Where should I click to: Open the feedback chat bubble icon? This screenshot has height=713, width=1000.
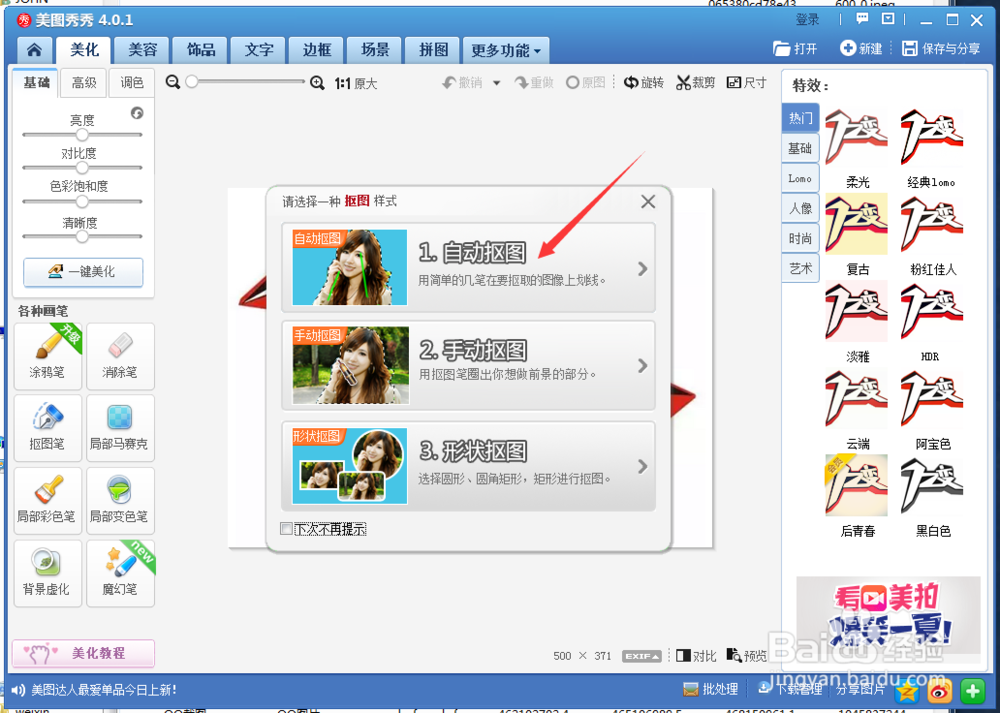pyautogui.click(x=862, y=19)
